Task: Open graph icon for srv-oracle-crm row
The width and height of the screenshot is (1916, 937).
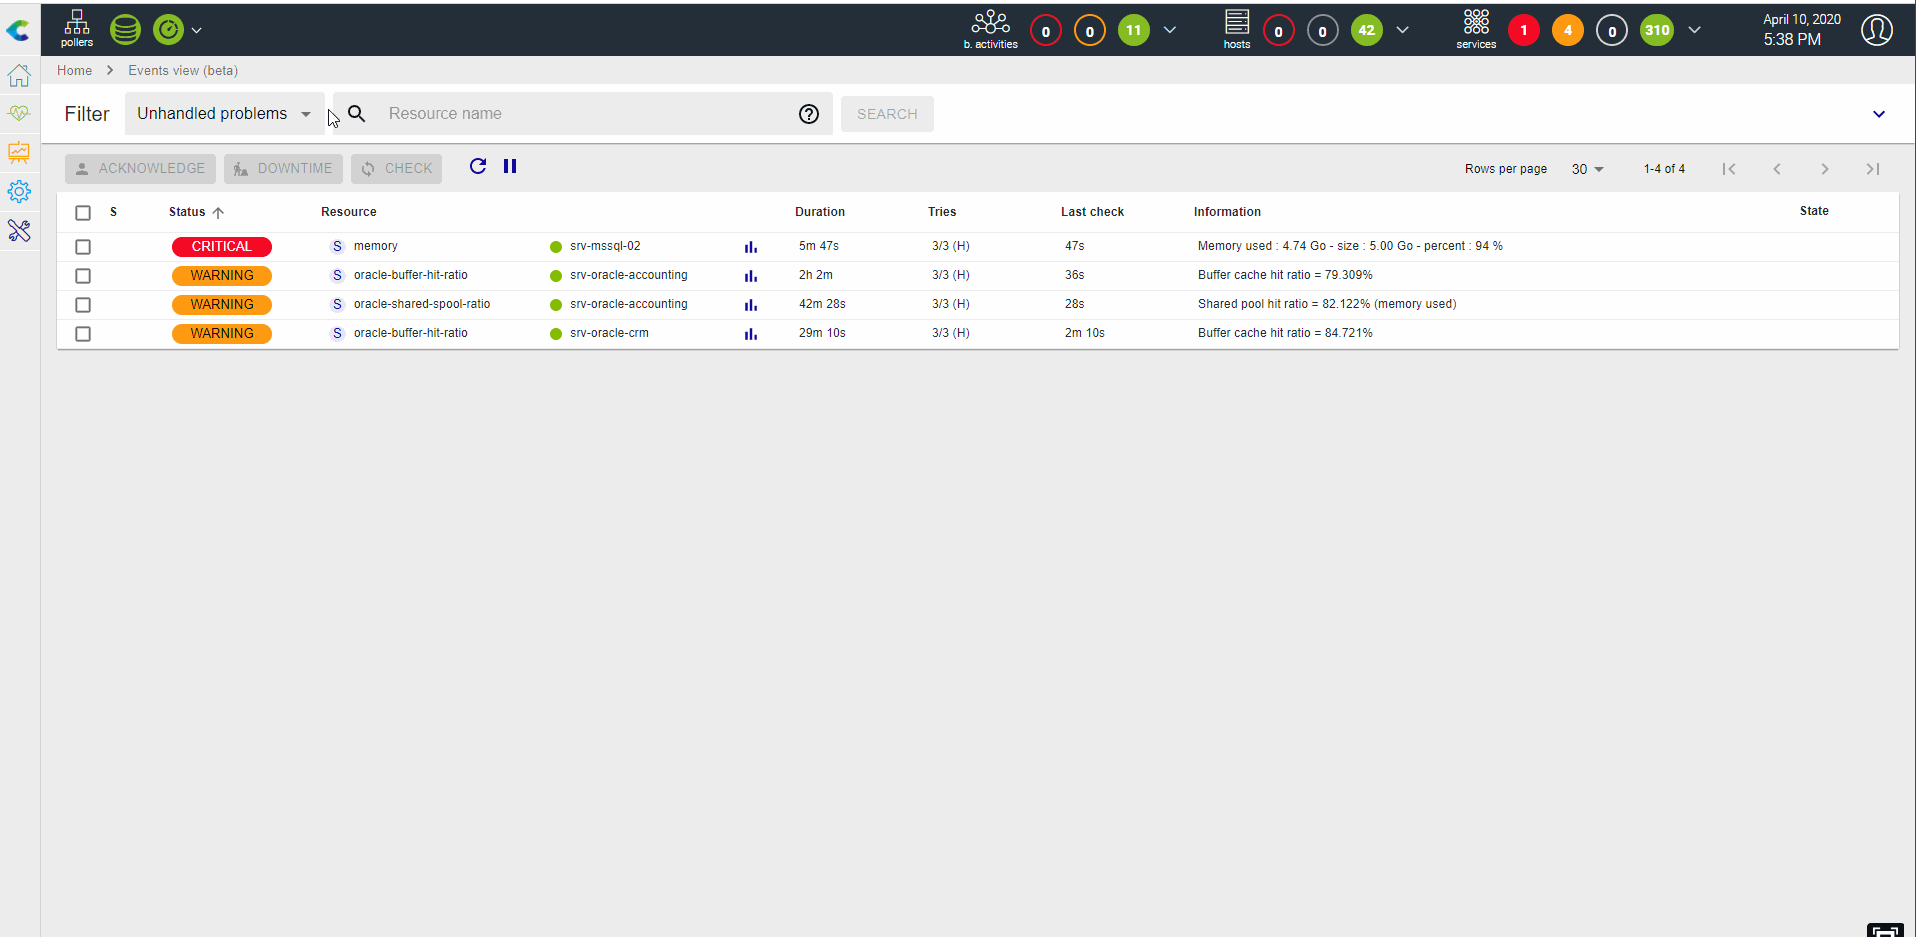Action: [x=751, y=334]
